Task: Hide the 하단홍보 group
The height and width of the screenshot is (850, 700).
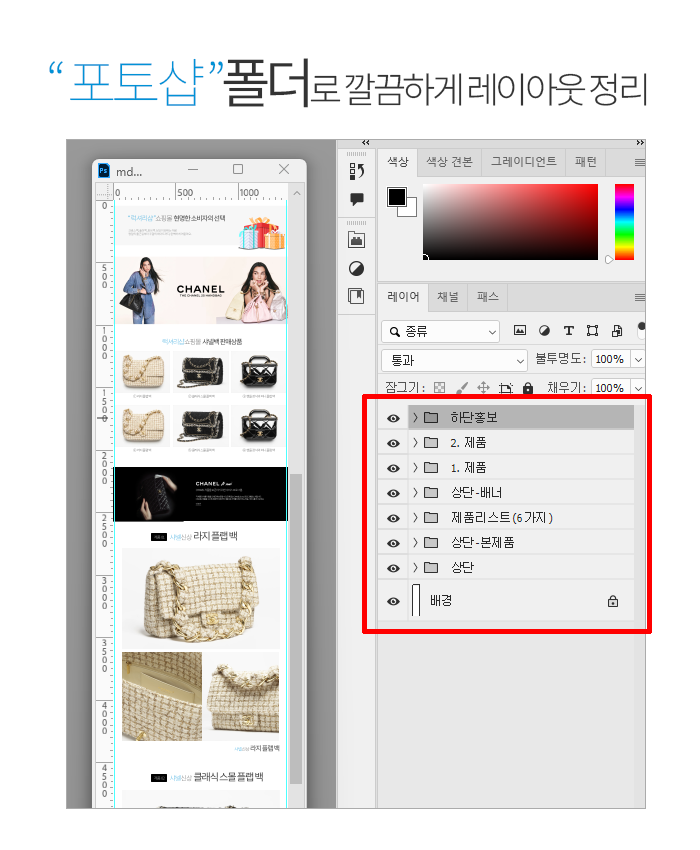Action: pyautogui.click(x=393, y=418)
